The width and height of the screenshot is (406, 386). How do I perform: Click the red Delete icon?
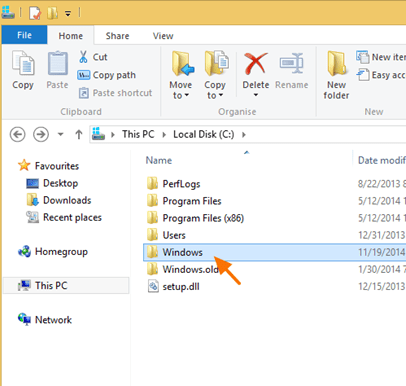tap(256, 63)
